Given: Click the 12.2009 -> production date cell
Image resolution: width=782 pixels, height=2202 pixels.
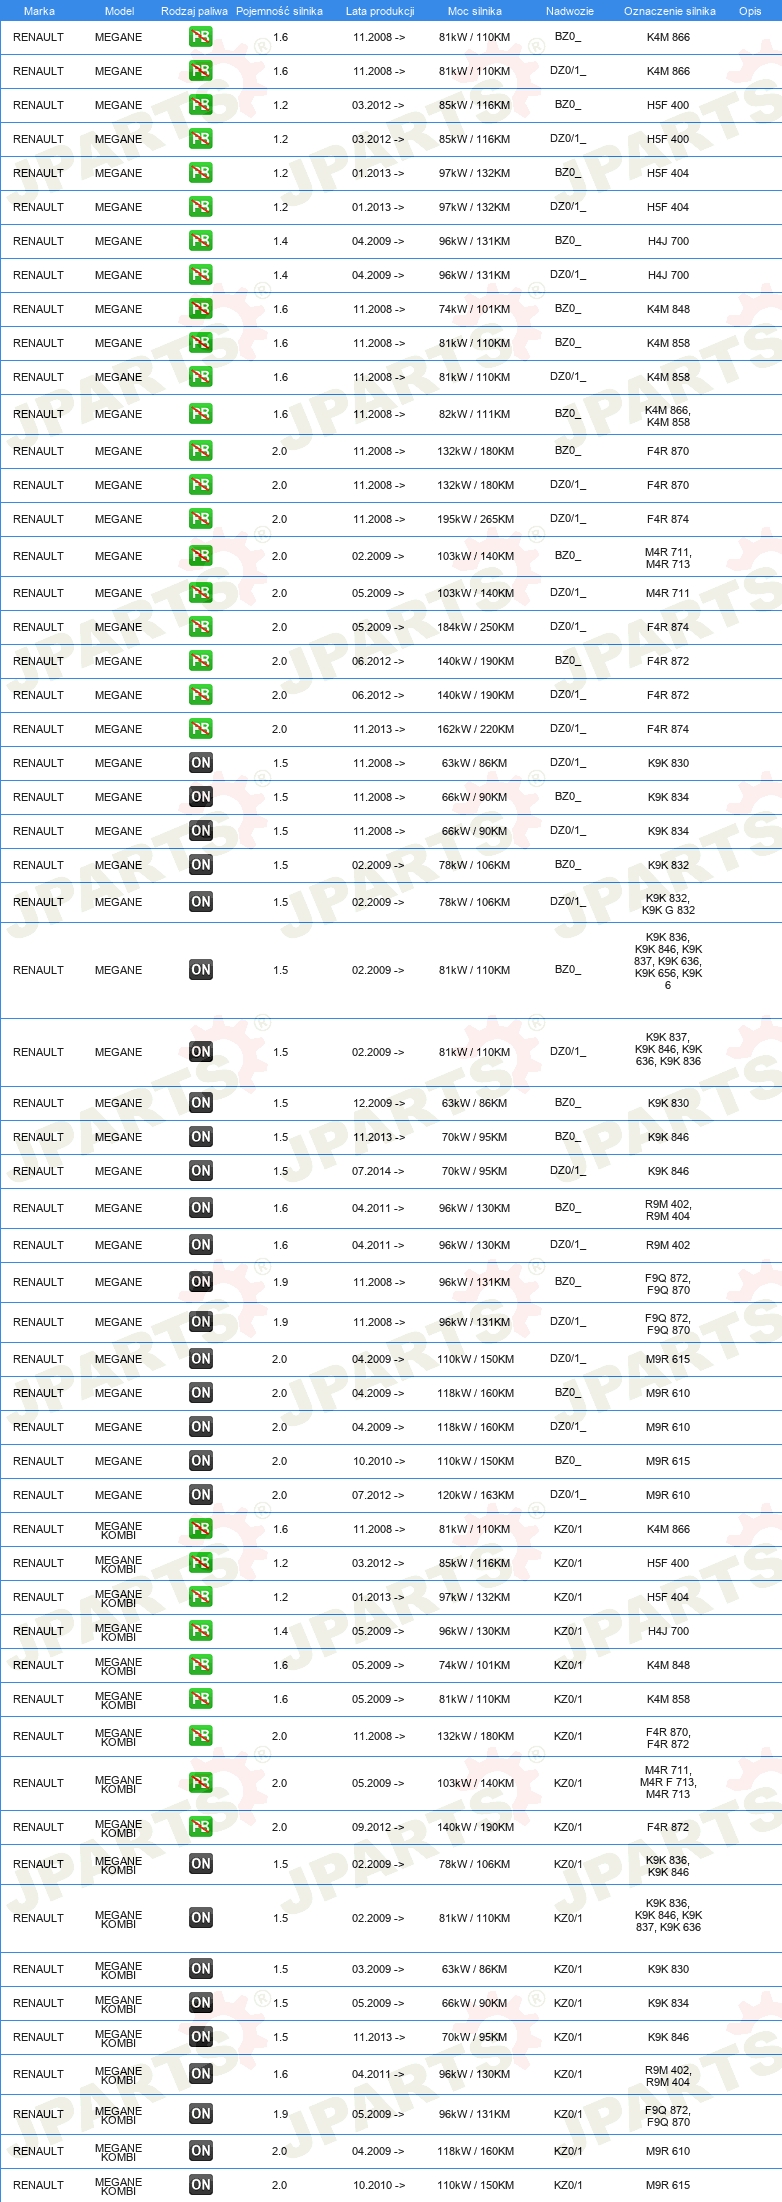Looking at the screenshot, I should (379, 1103).
